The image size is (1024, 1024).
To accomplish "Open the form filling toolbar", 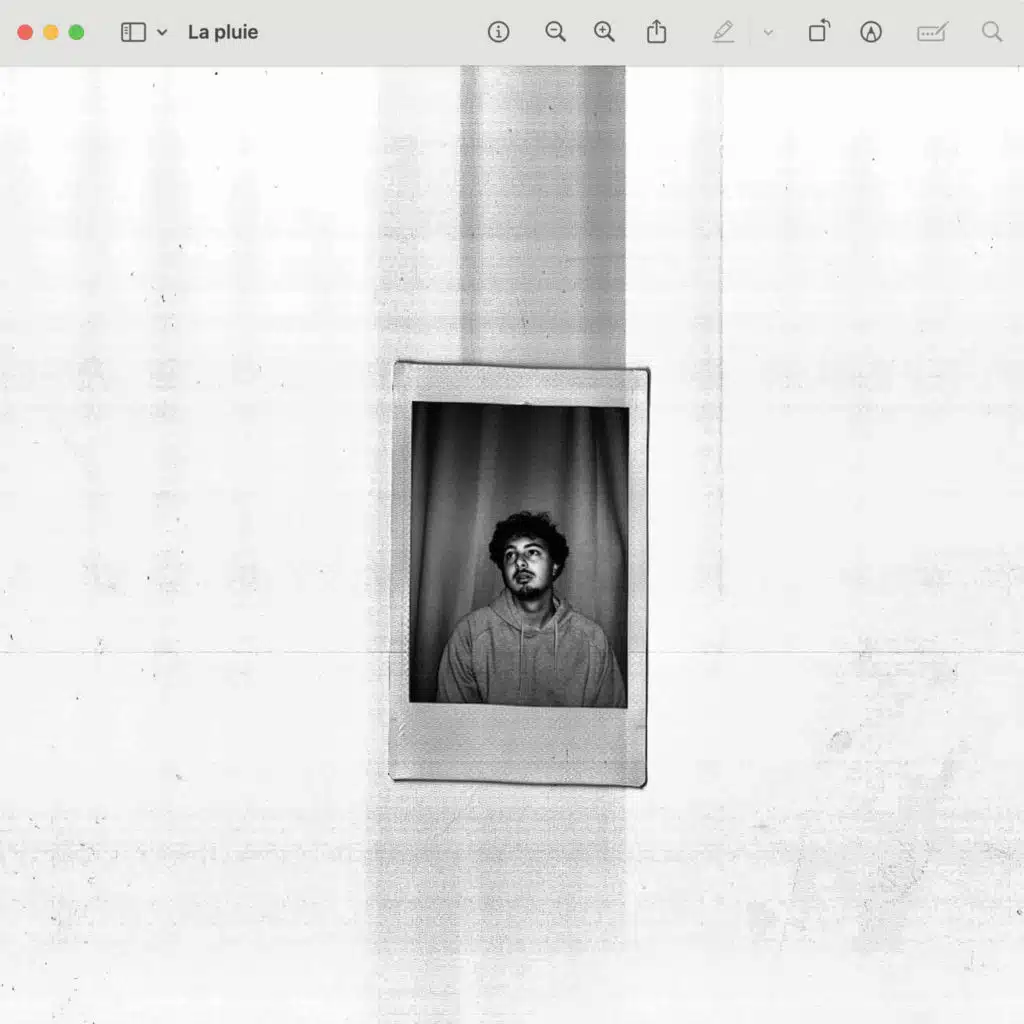I will pos(932,32).
